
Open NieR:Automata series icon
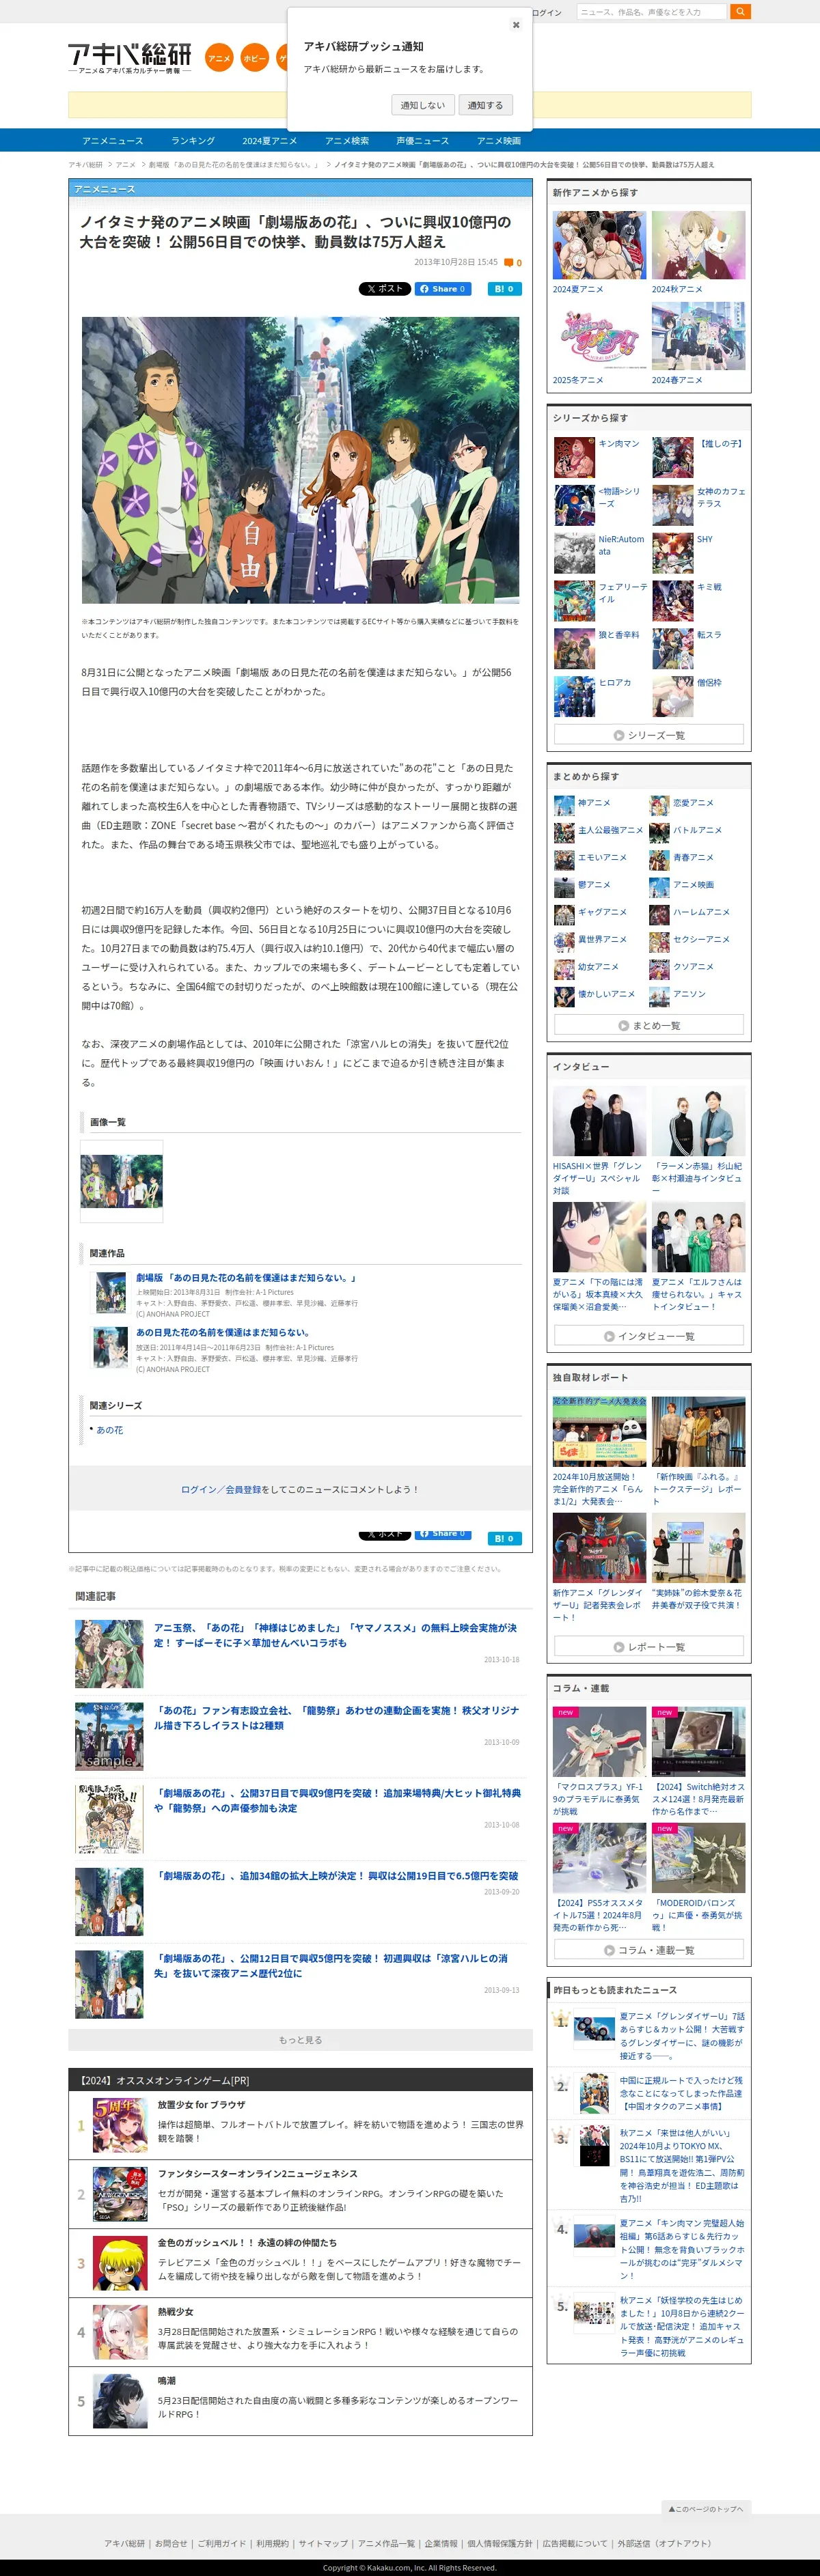pyautogui.click(x=575, y=554)
